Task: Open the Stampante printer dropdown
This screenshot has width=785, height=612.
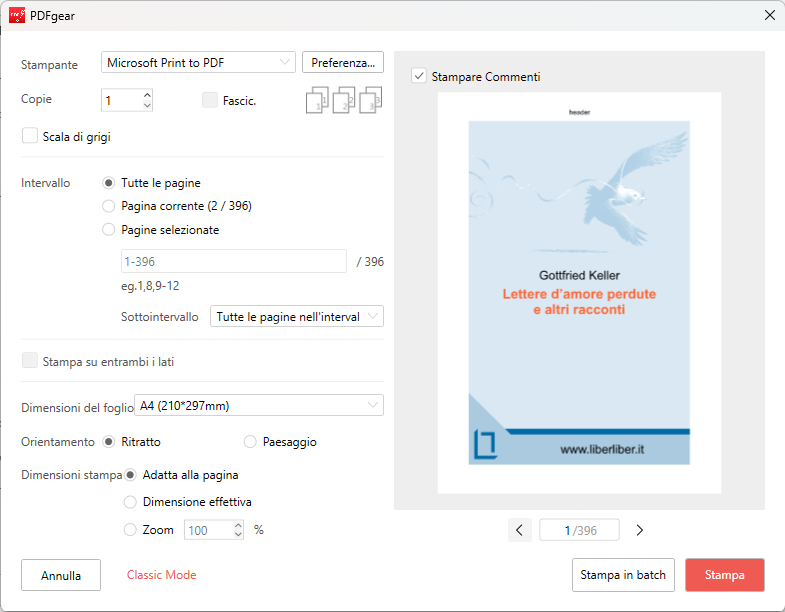Action: click(198, 62)
